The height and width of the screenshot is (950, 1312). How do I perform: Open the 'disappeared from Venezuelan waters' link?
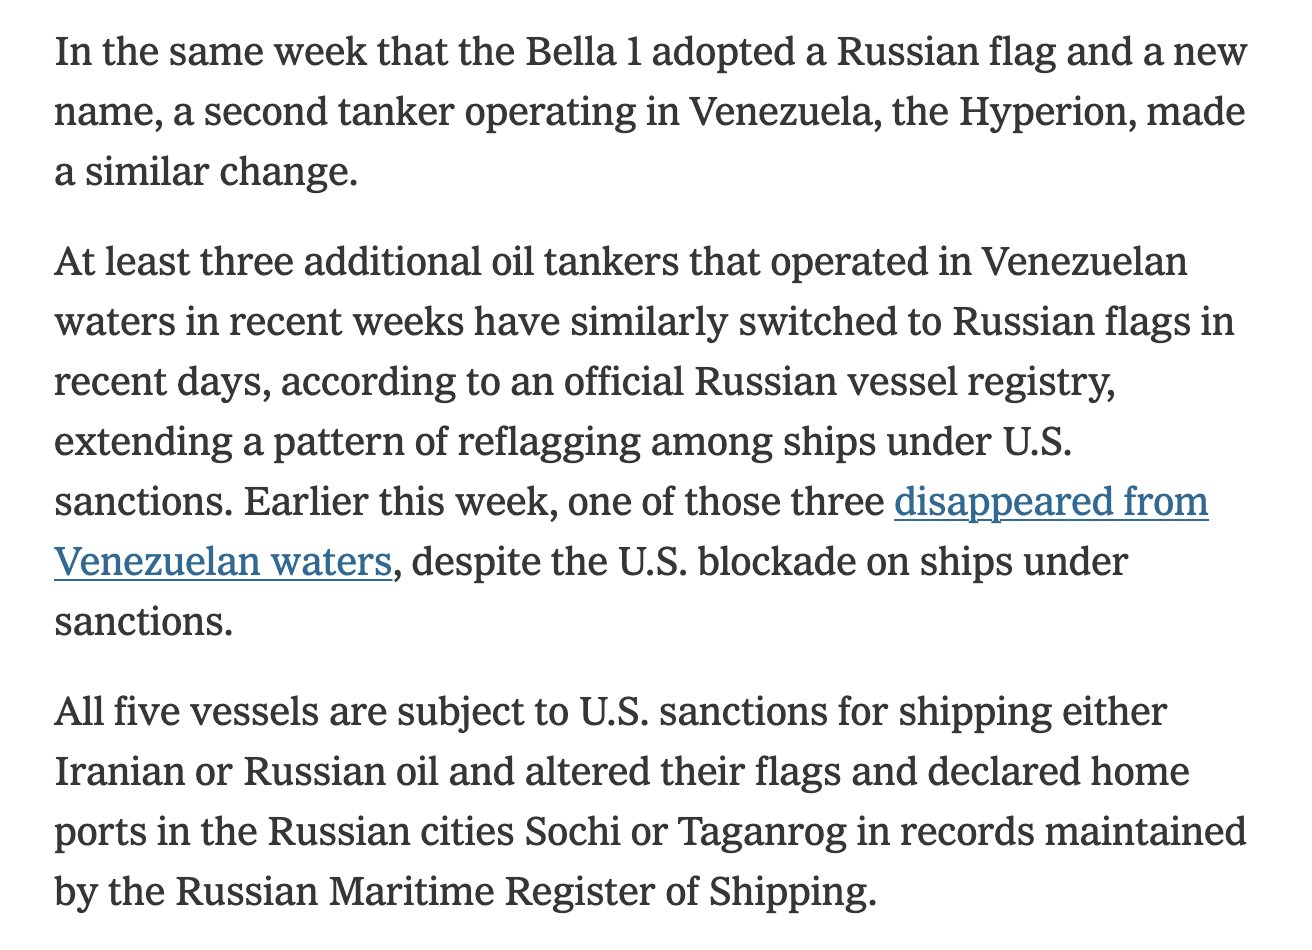pos(1050,502)
